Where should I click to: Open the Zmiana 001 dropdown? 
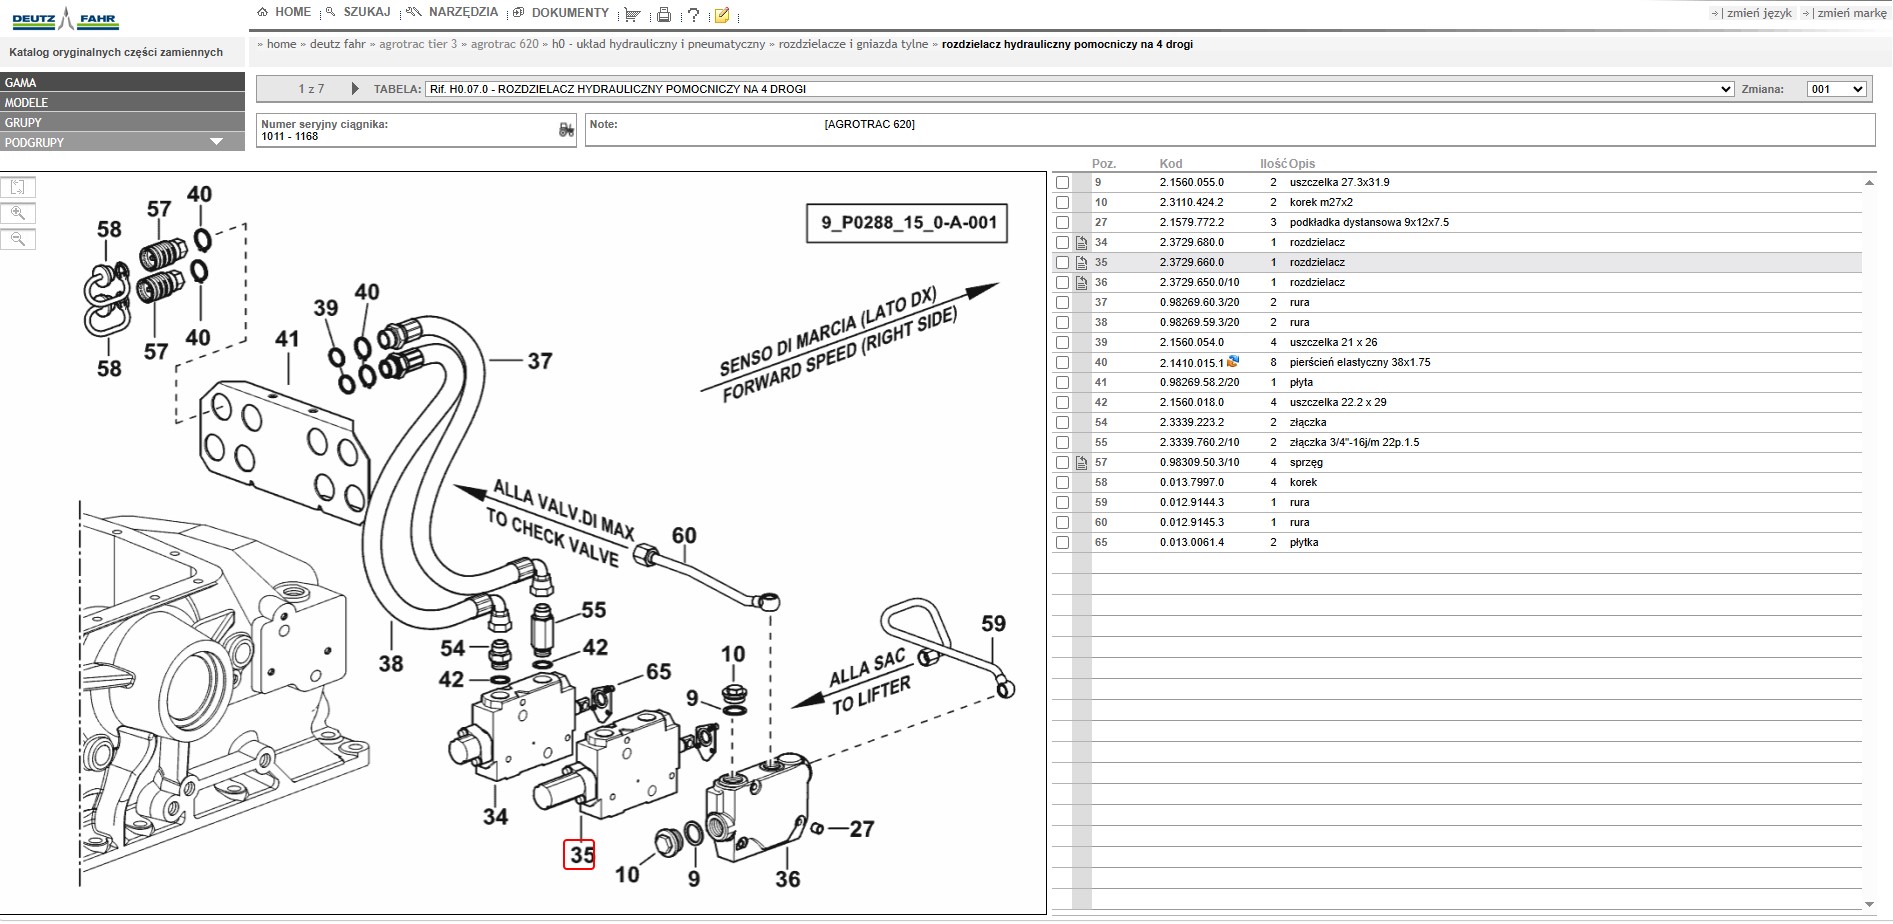tap(1837, 89)
